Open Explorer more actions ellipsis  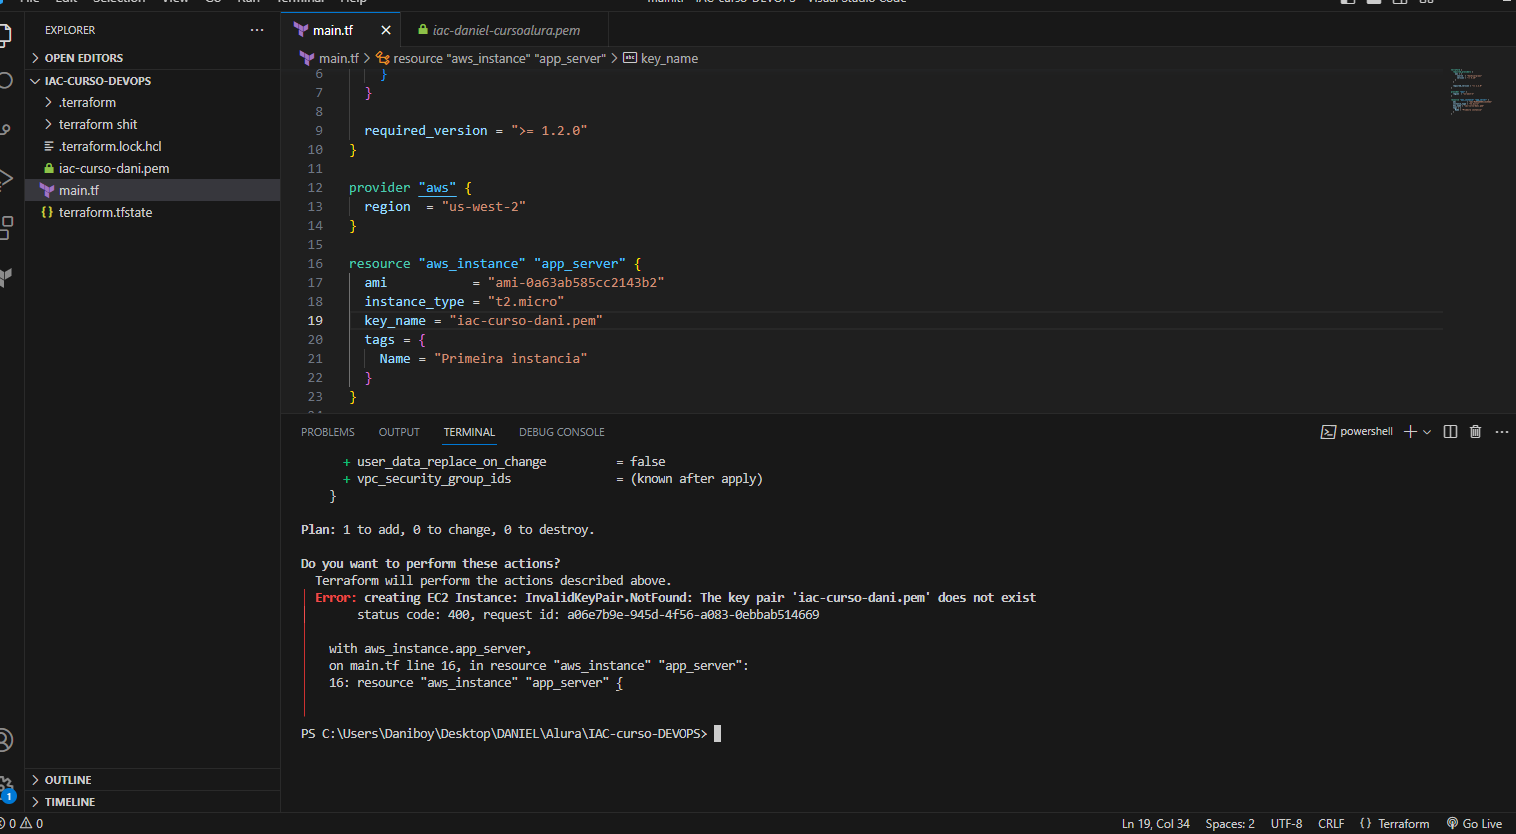tap(257, 30)
